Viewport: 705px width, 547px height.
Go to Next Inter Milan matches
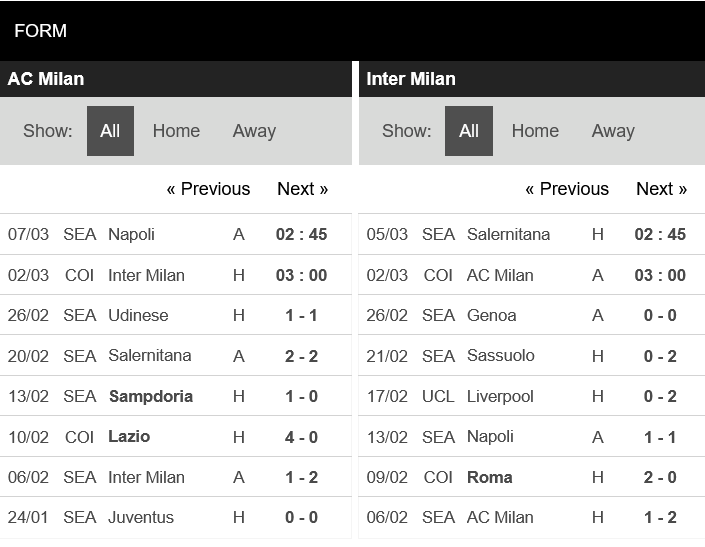point(661,189)
